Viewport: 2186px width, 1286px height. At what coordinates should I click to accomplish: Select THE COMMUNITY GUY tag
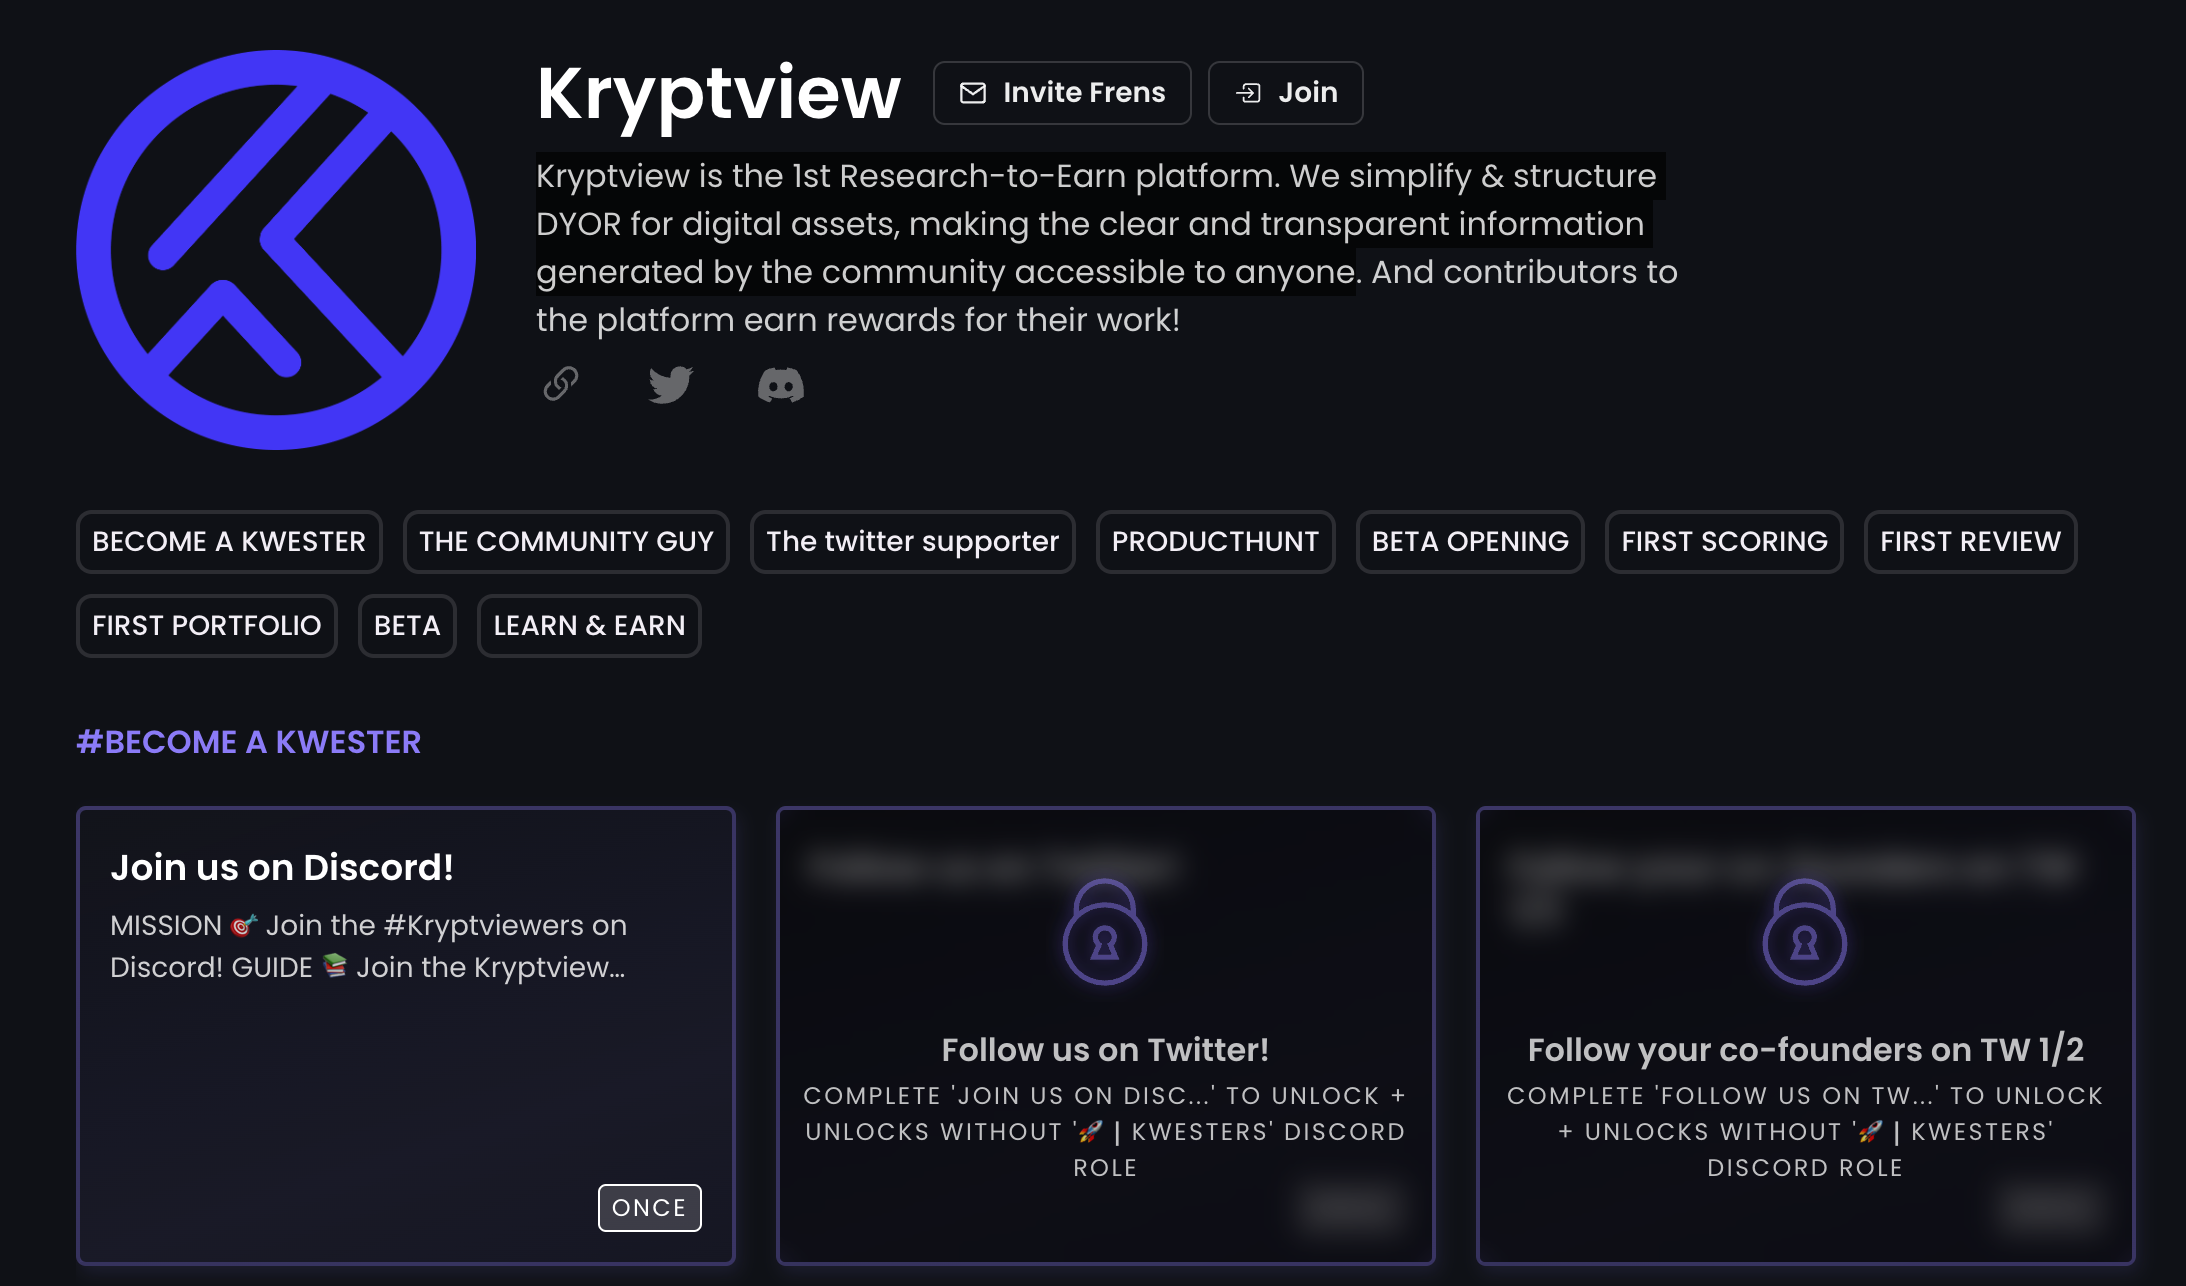click(566, 542)
